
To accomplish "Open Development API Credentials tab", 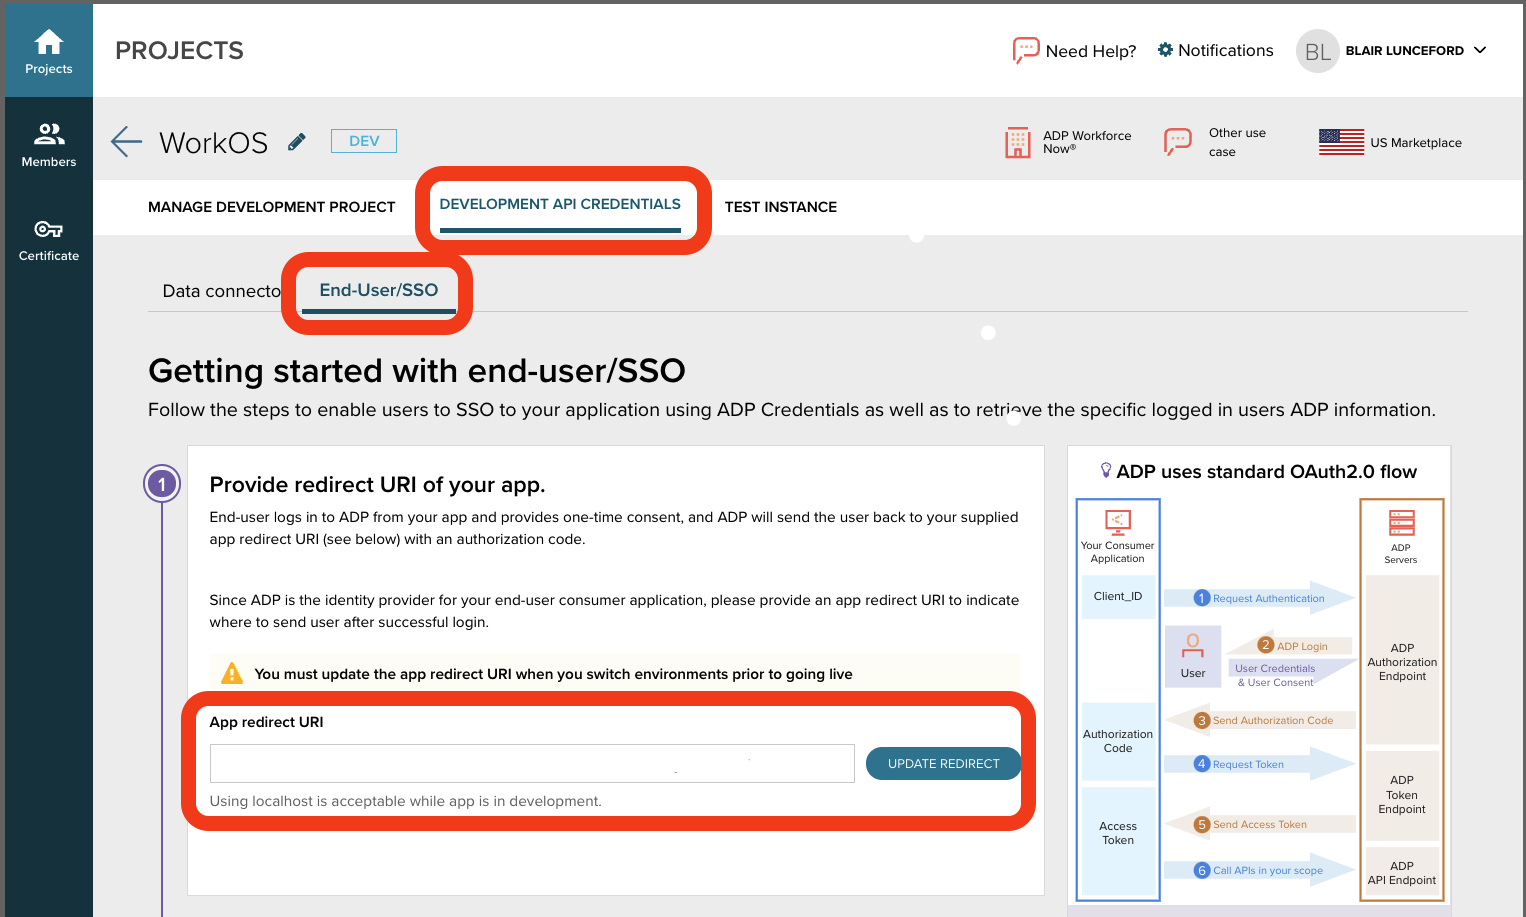I will click(560, 204).
